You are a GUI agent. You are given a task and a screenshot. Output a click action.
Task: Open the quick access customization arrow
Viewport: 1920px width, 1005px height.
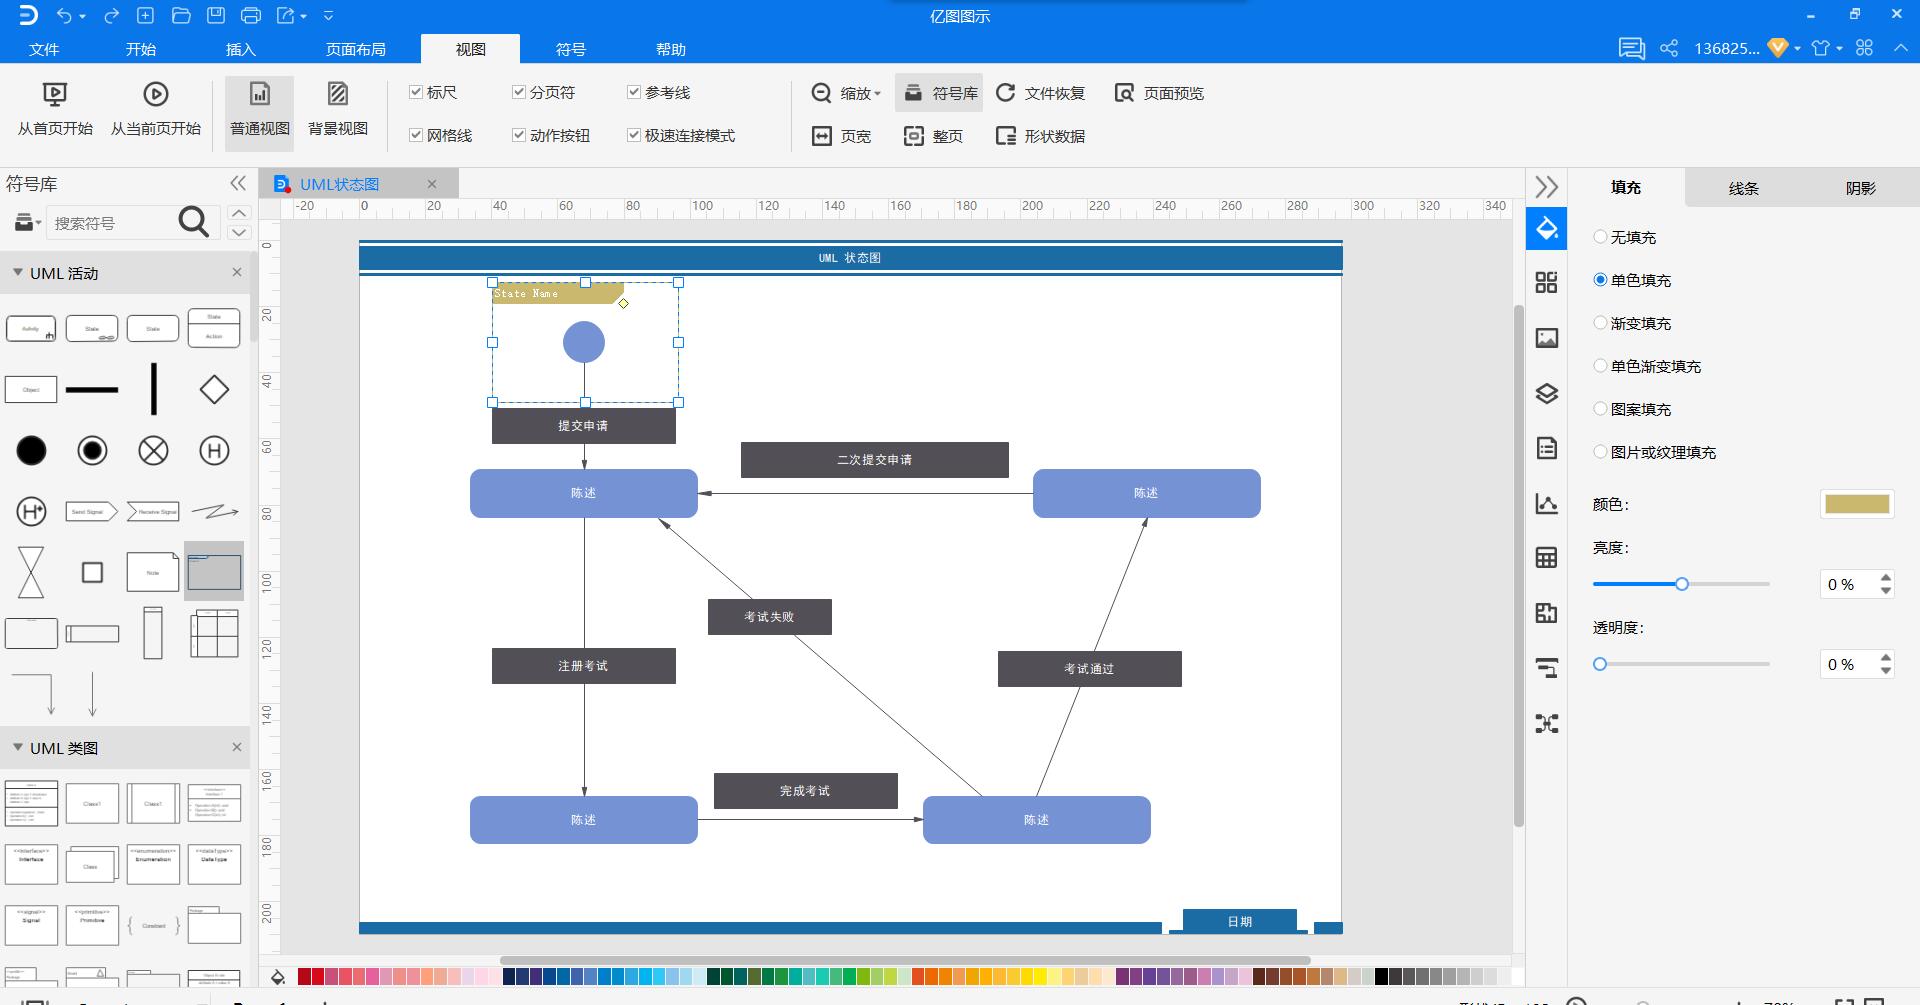[x=328, y=16]
